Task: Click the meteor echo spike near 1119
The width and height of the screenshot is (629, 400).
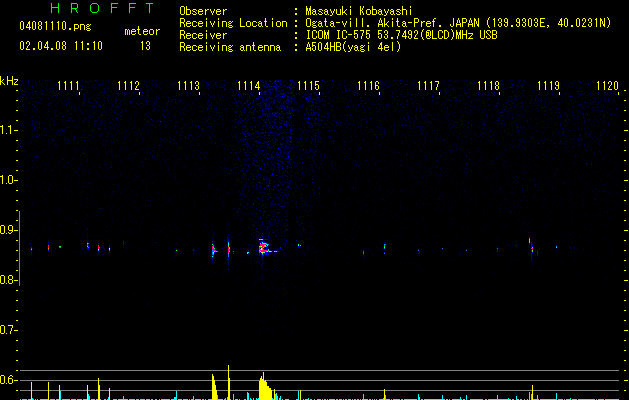Action: click(x=532, y=247)
